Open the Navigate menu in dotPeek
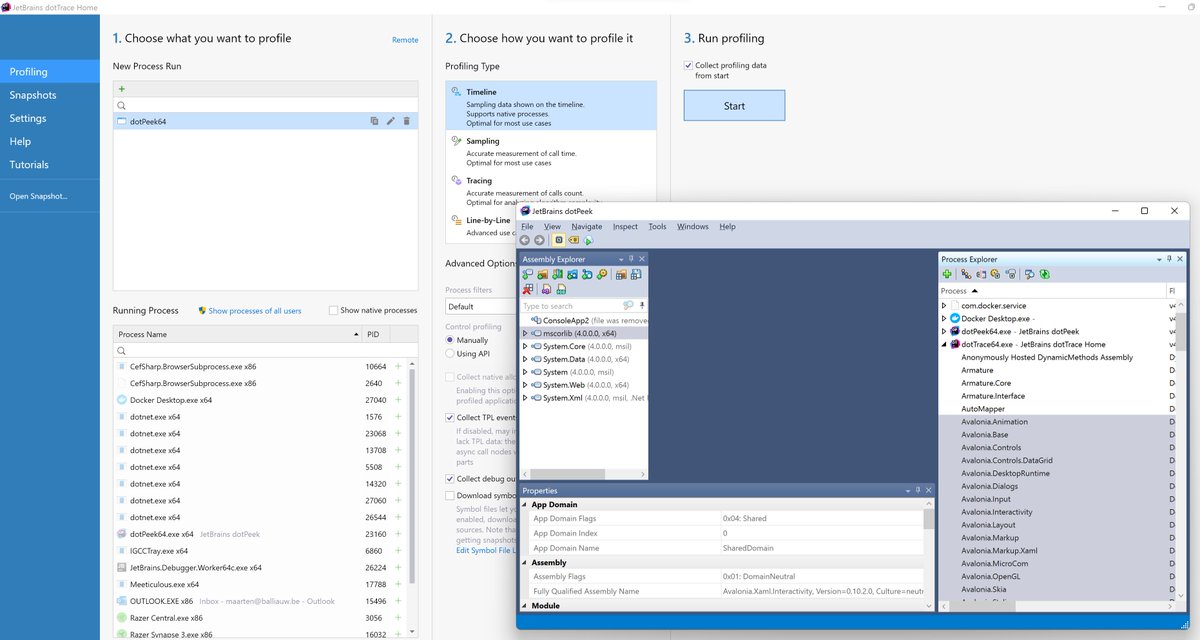The image size is (1200, 640). [x=587, y=227]
